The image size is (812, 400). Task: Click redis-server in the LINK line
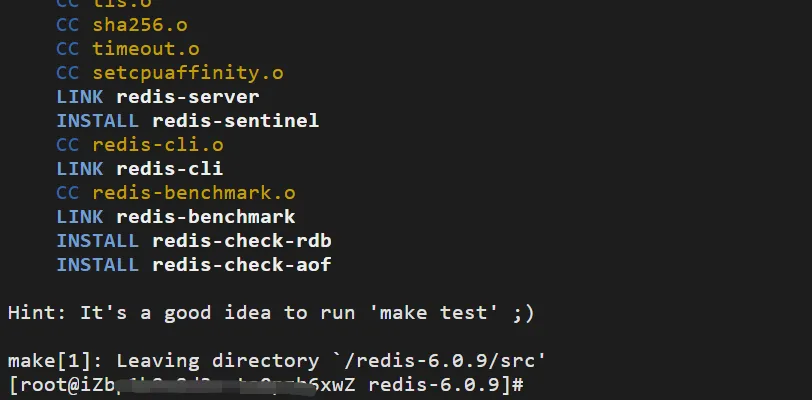(x=188, y=97)
